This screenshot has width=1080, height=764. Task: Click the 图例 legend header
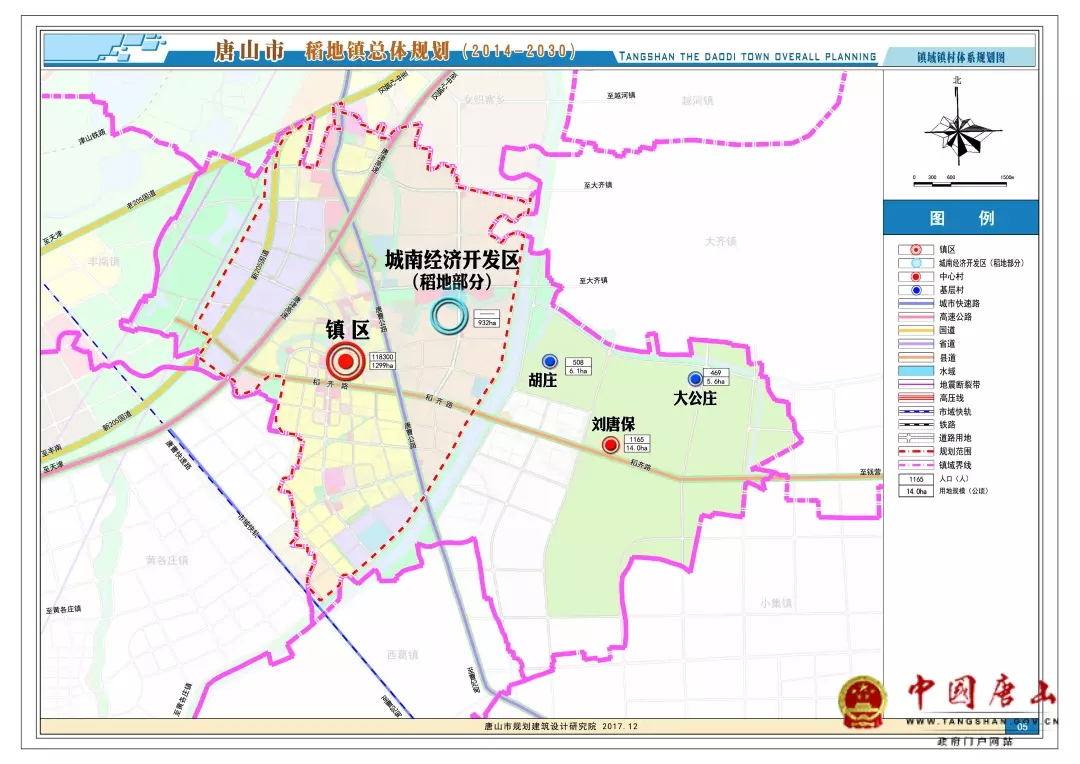pyautogui.click(x=960, y=218)
